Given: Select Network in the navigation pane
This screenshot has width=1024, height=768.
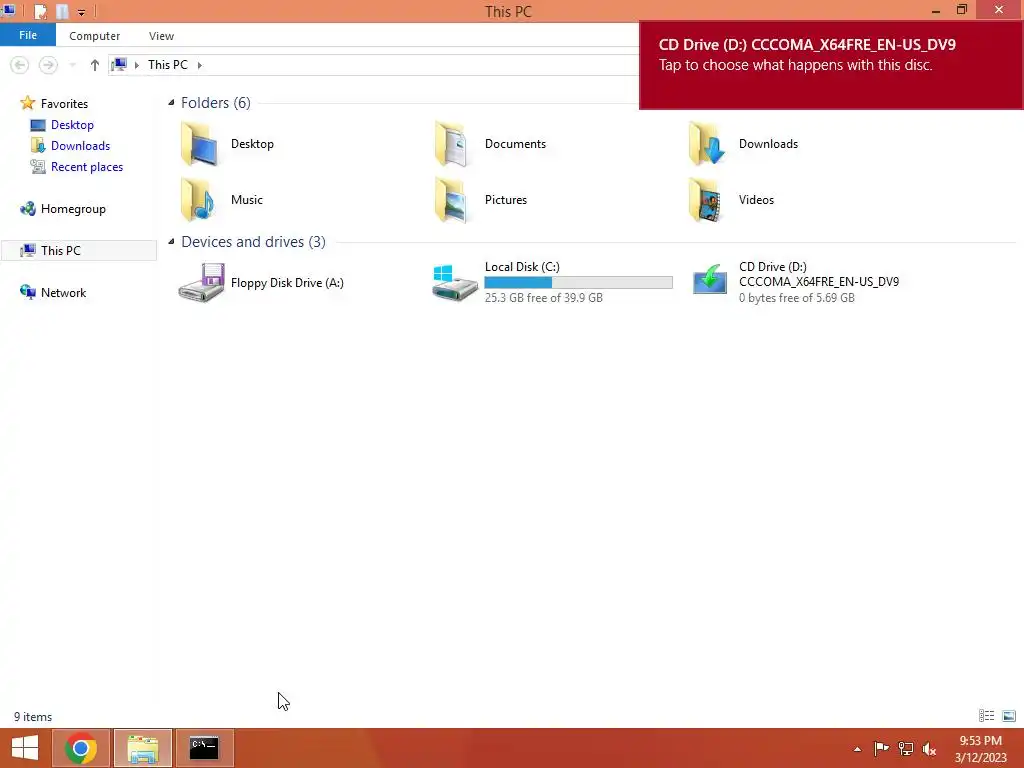Looking at the screenshot, I should 63,293.
